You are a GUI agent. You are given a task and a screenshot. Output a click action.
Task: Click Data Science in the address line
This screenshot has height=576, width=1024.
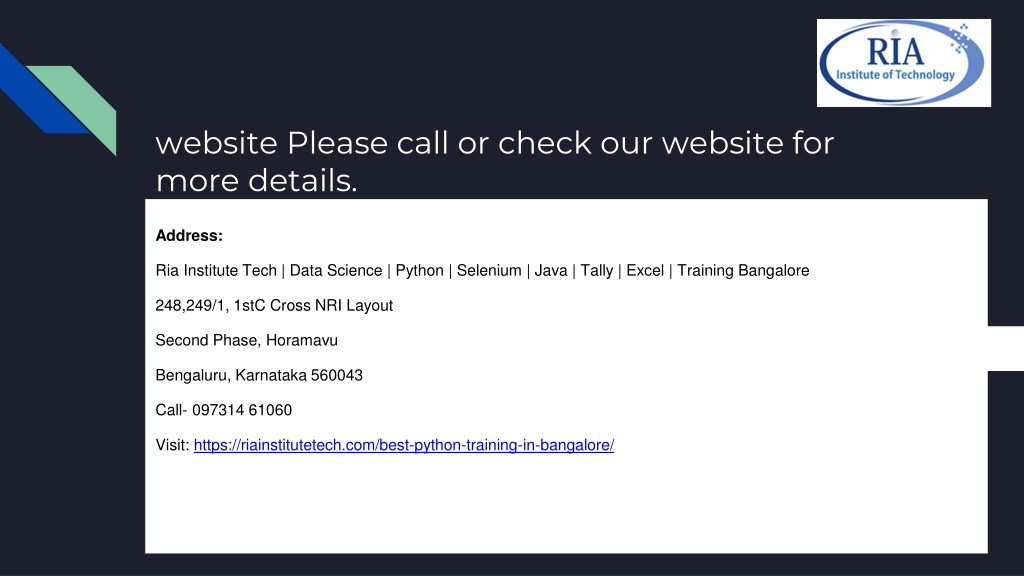coord(336,270)
